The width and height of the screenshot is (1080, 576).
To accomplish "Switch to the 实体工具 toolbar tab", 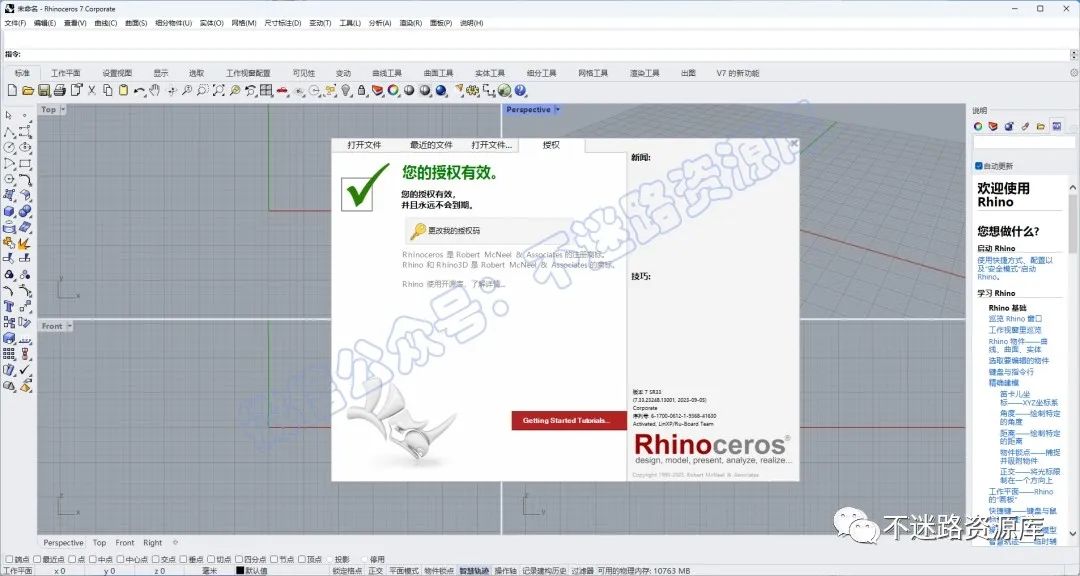I will [490, 73].
